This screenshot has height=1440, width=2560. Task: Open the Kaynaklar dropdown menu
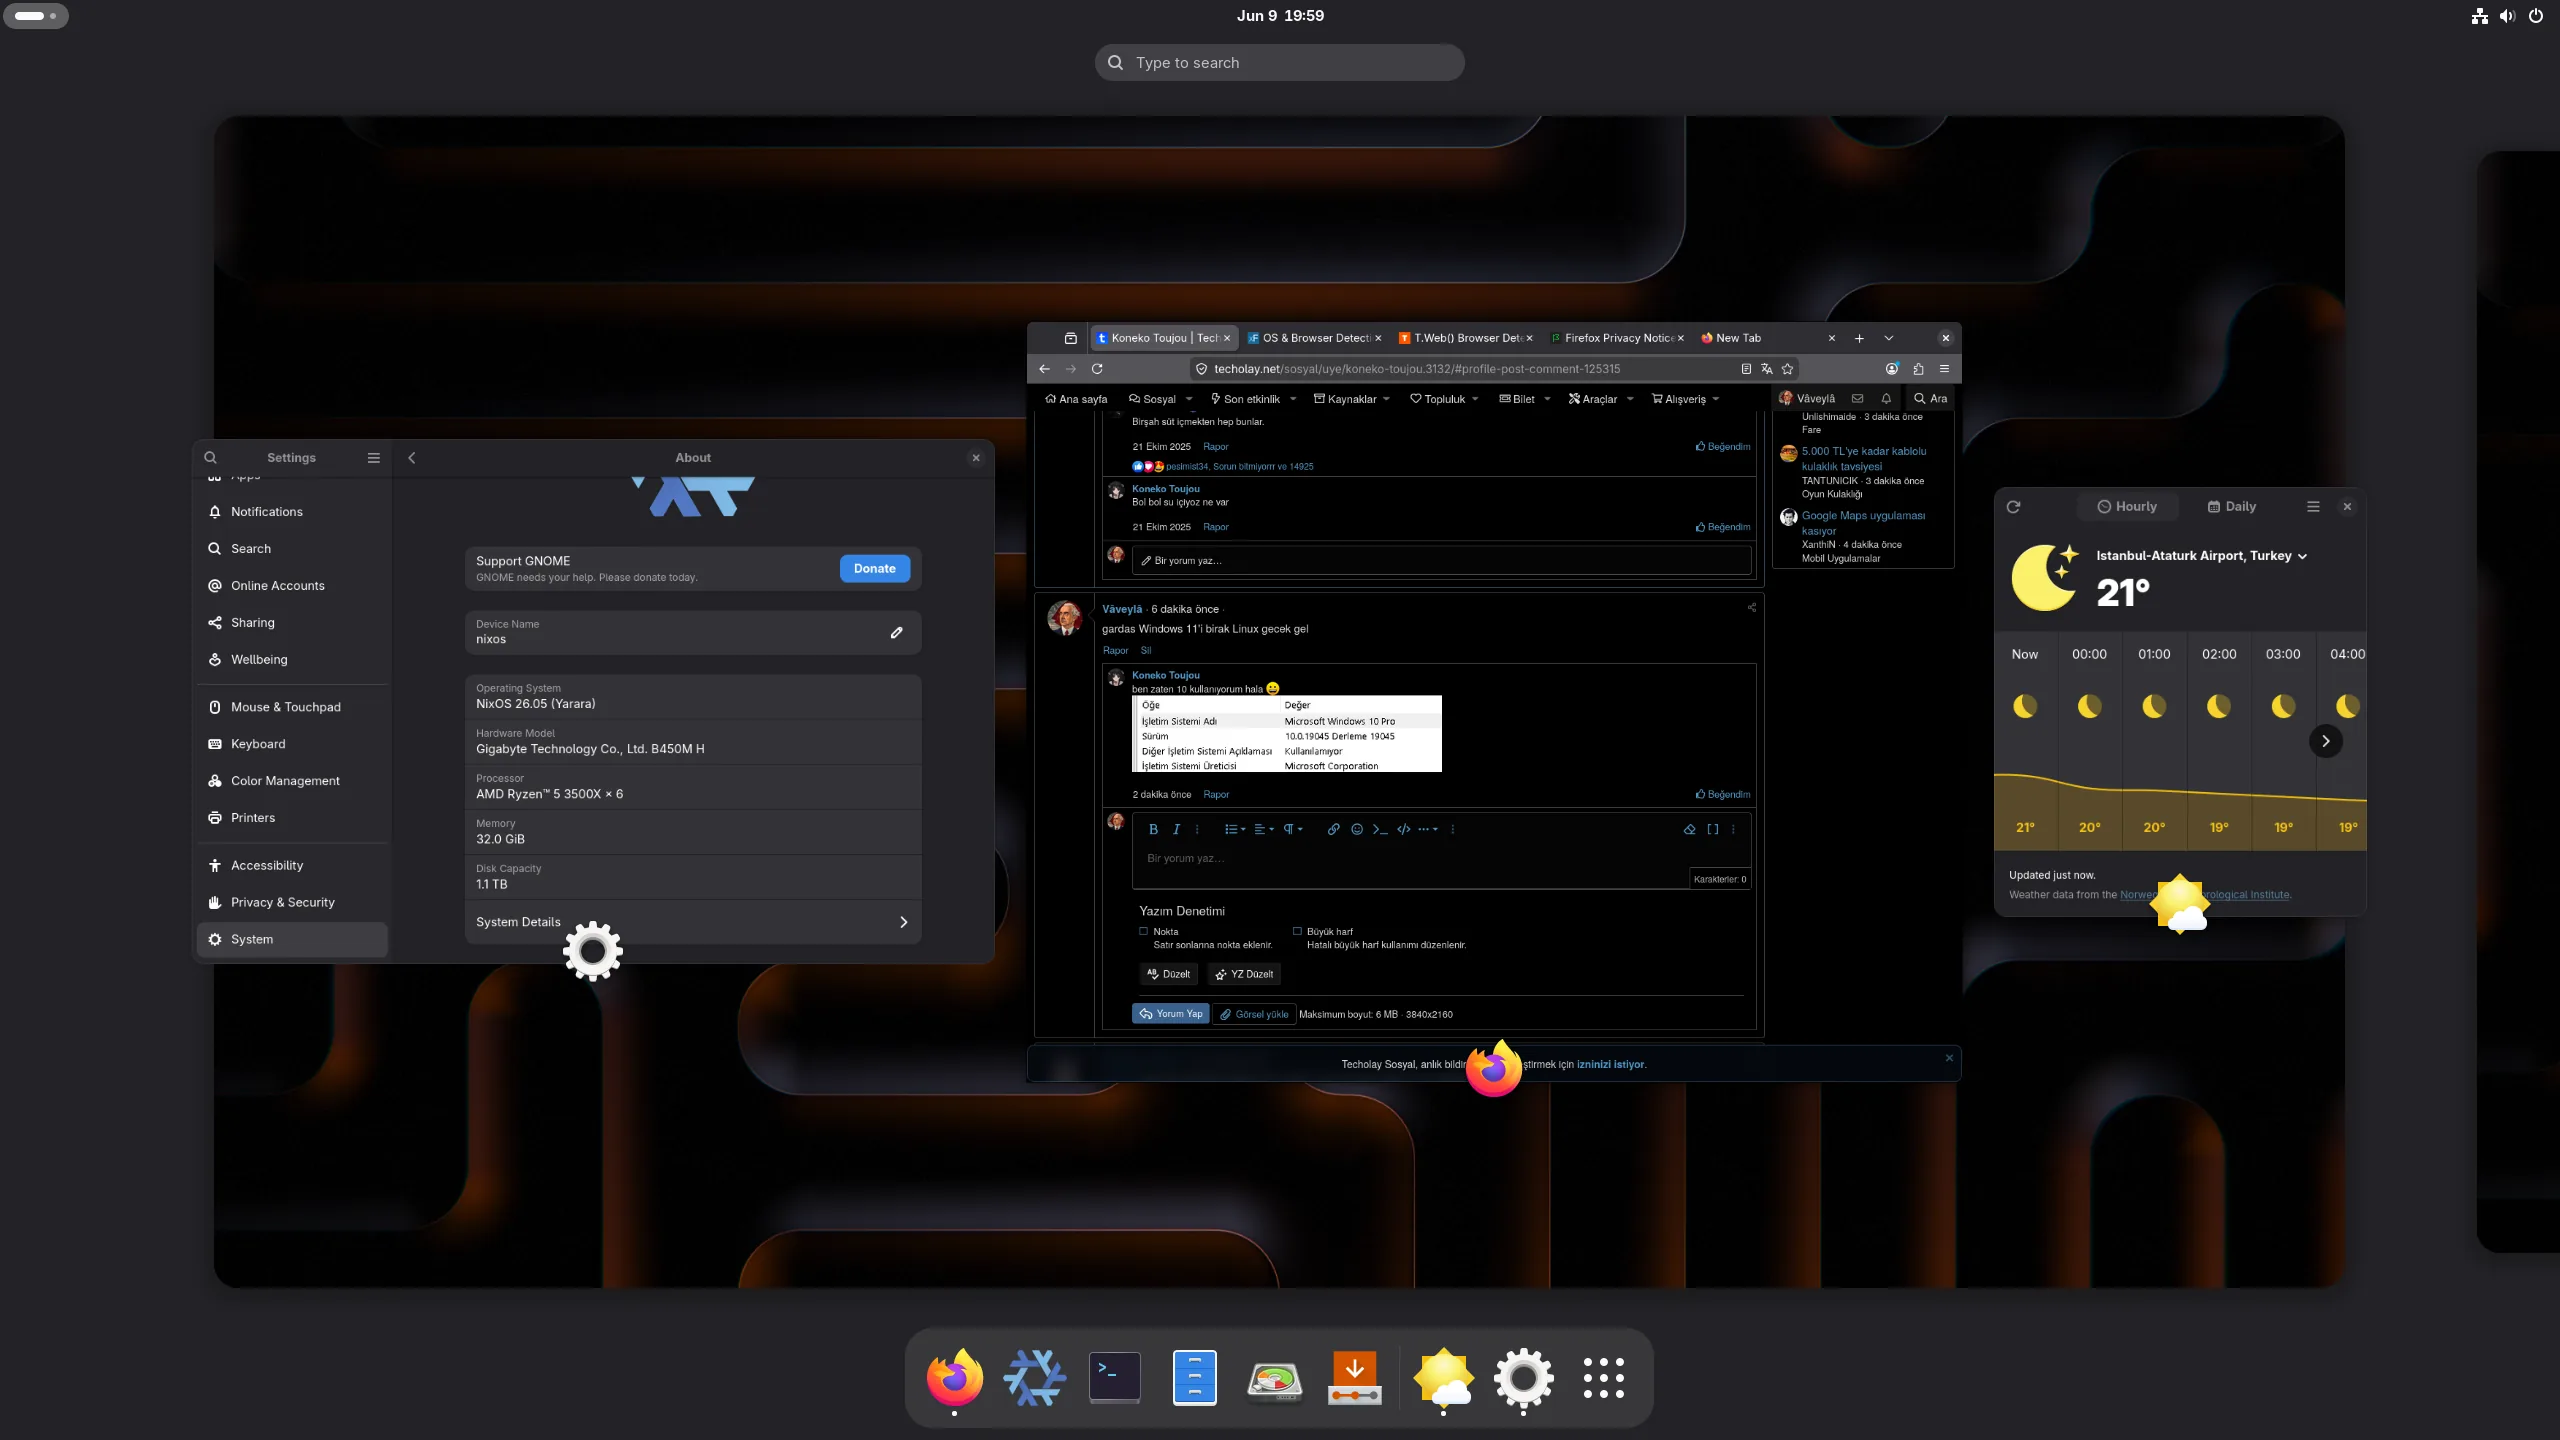coord(1352,399)
